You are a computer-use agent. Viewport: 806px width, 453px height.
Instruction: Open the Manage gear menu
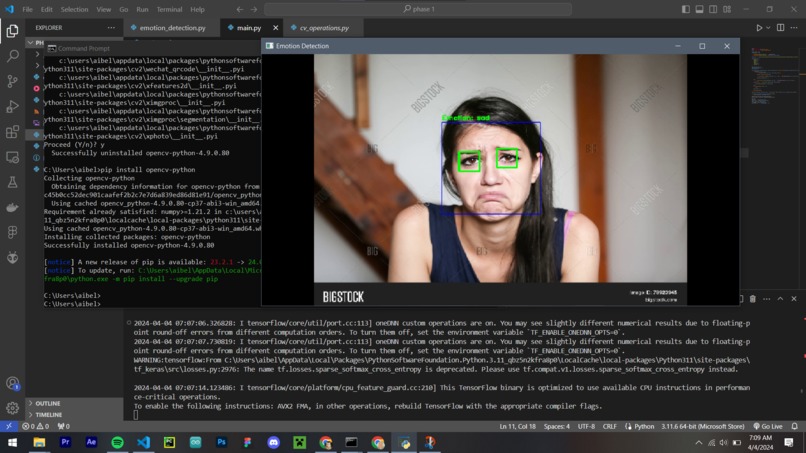pos(12,408)
